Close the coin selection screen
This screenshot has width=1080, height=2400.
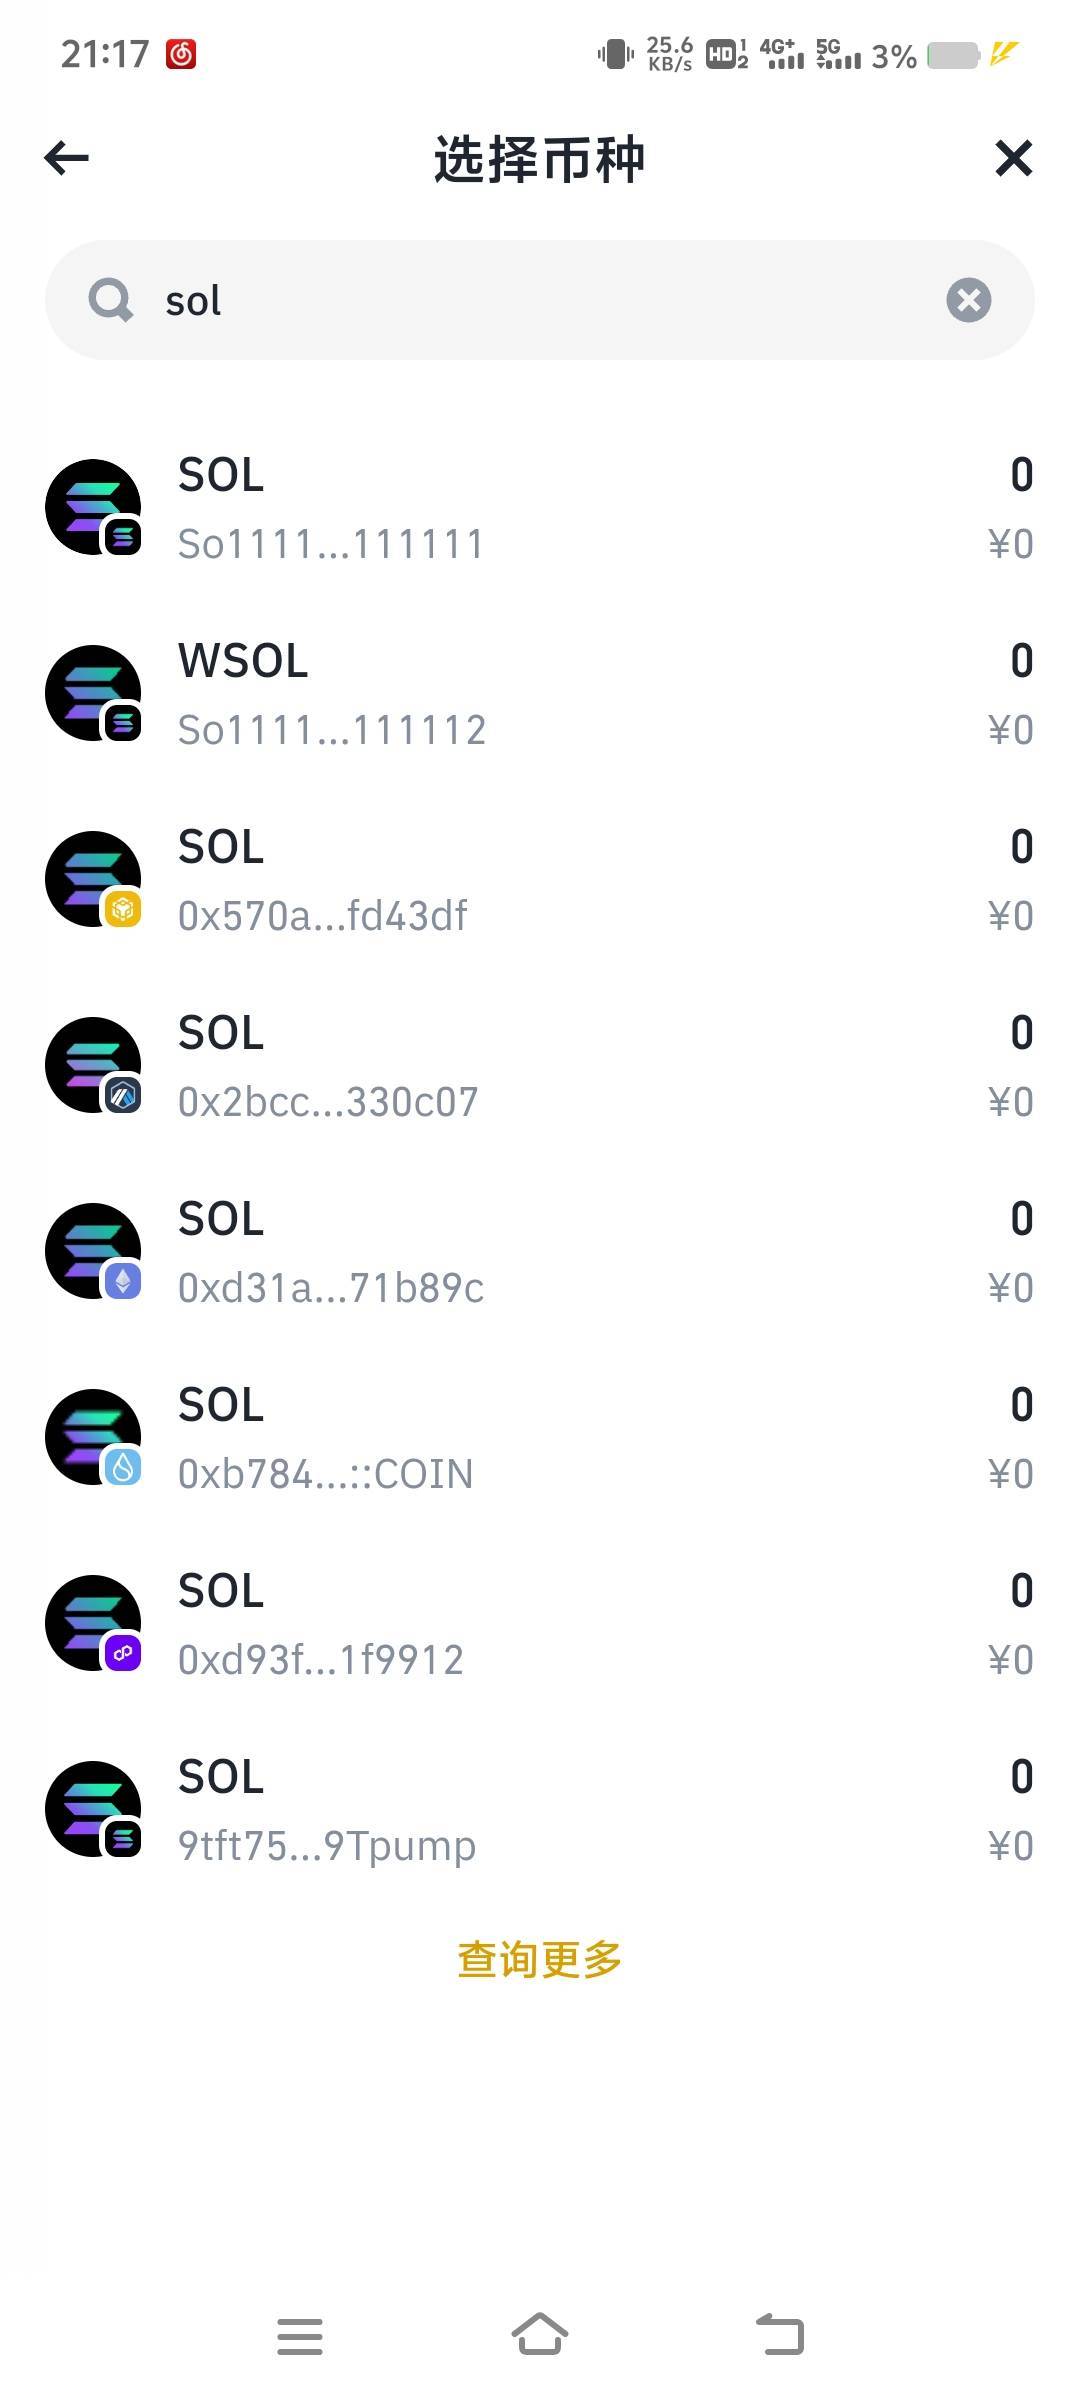1013,158
